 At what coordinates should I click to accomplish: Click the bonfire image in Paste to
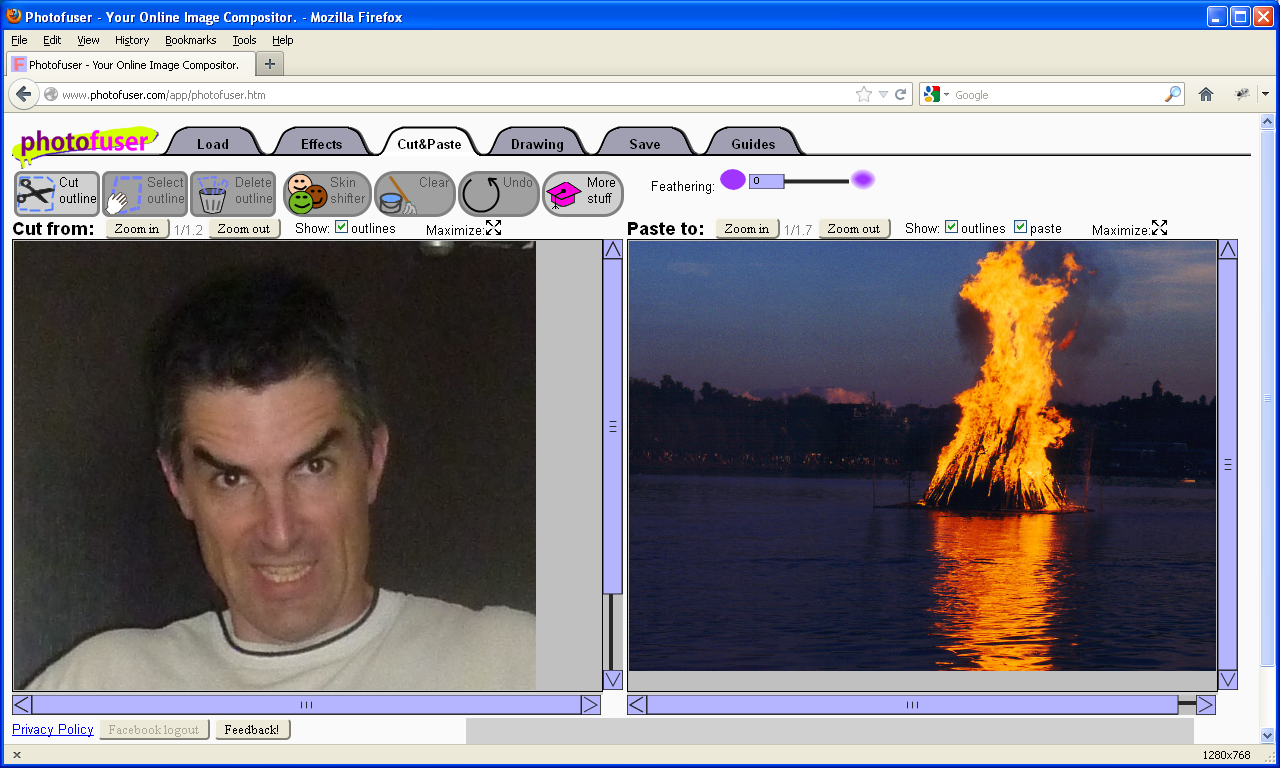pyautogui.click(x=922, y=455)
